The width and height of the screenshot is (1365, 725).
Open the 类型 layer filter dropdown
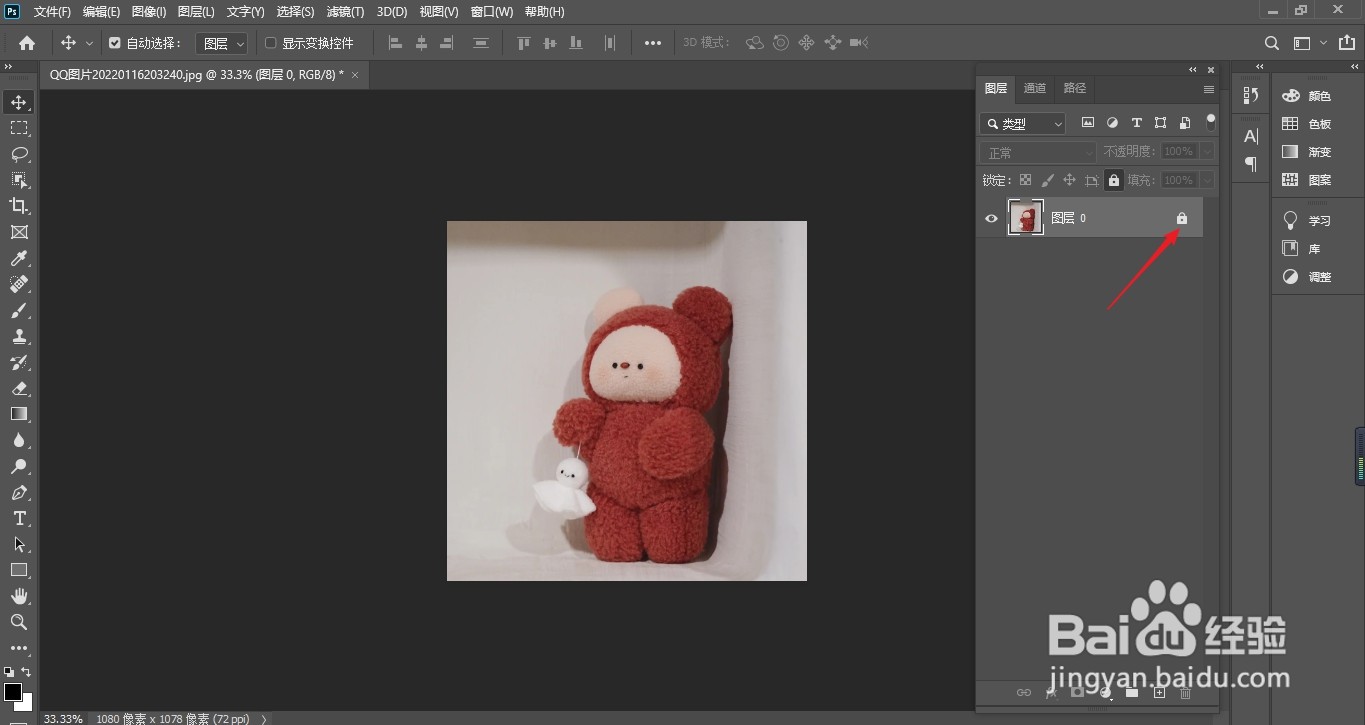coord(1023,124)
